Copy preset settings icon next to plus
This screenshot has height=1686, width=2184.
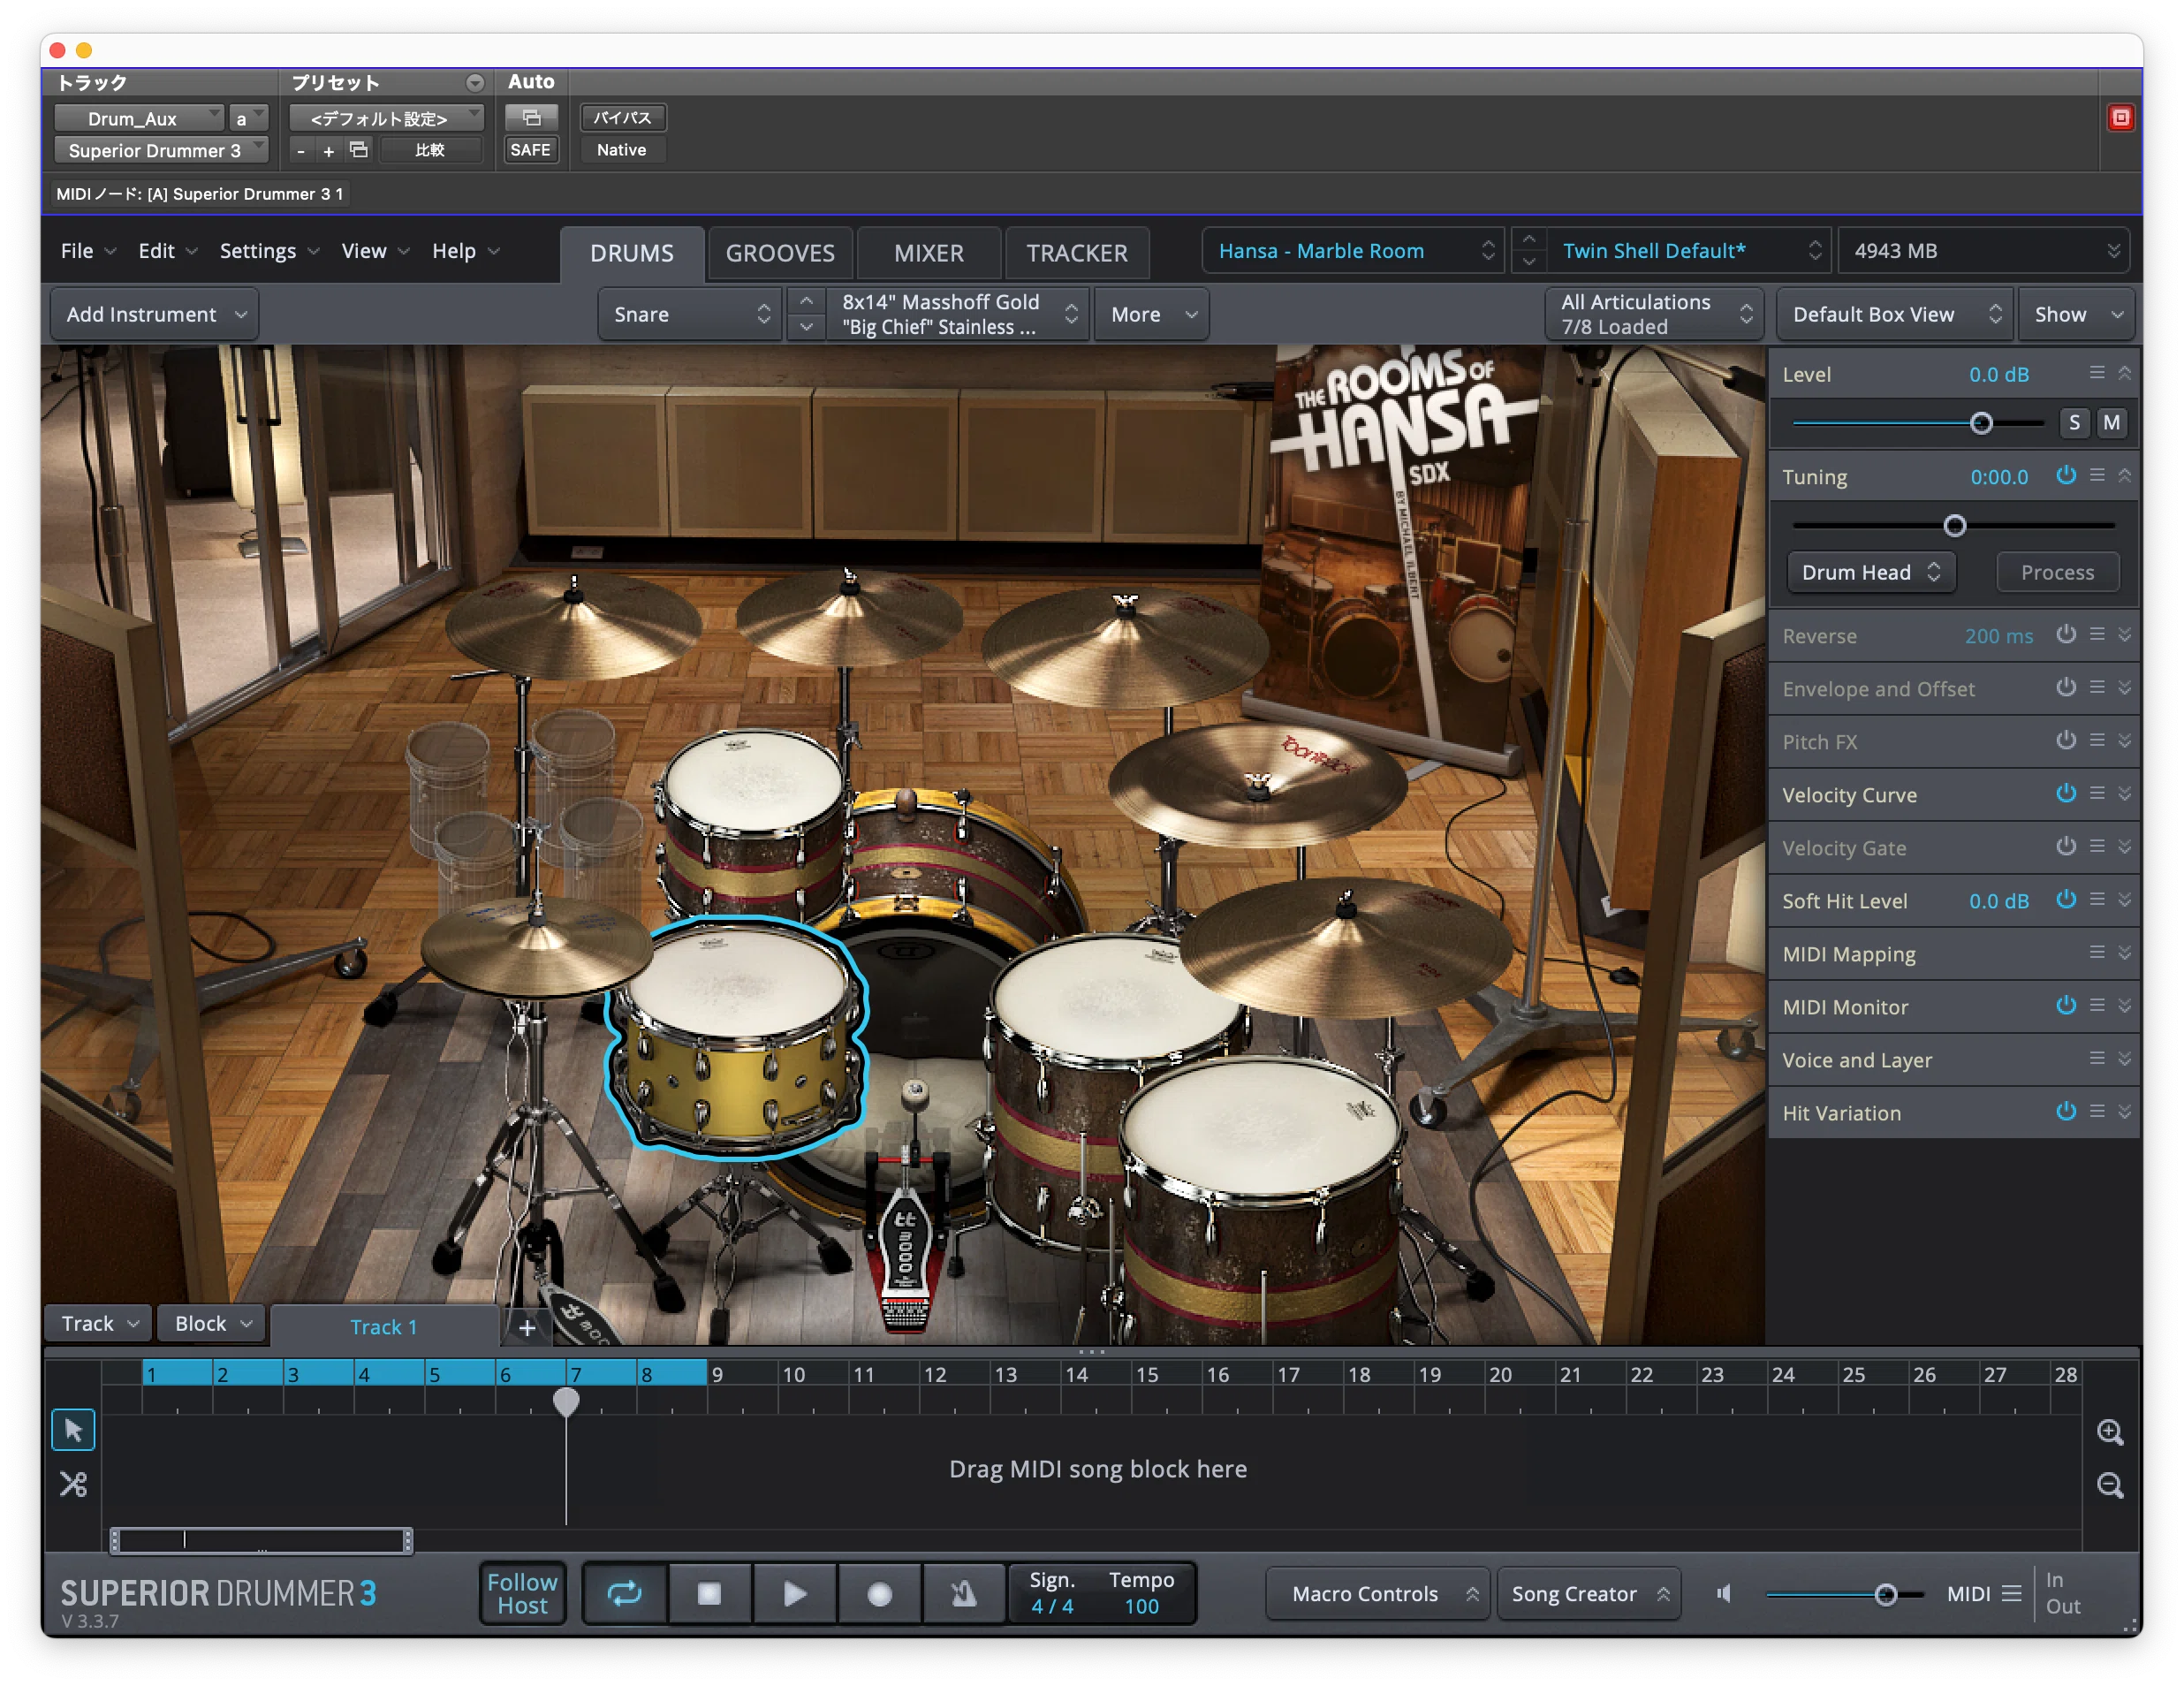359,150
